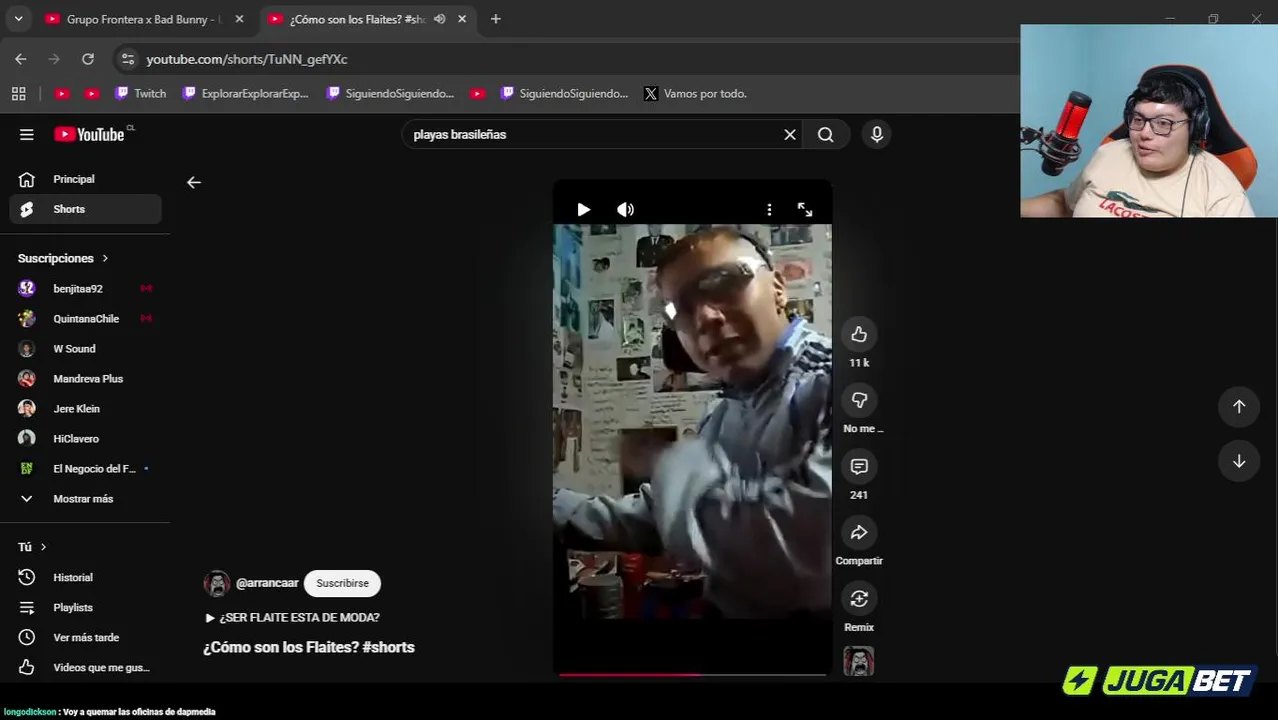Image resolution: width=1278 pixels, height=720 pixels.
Task: Open browser apps grid in bookmarks bar
Action: pyautogui.click(x=18, y=93)
